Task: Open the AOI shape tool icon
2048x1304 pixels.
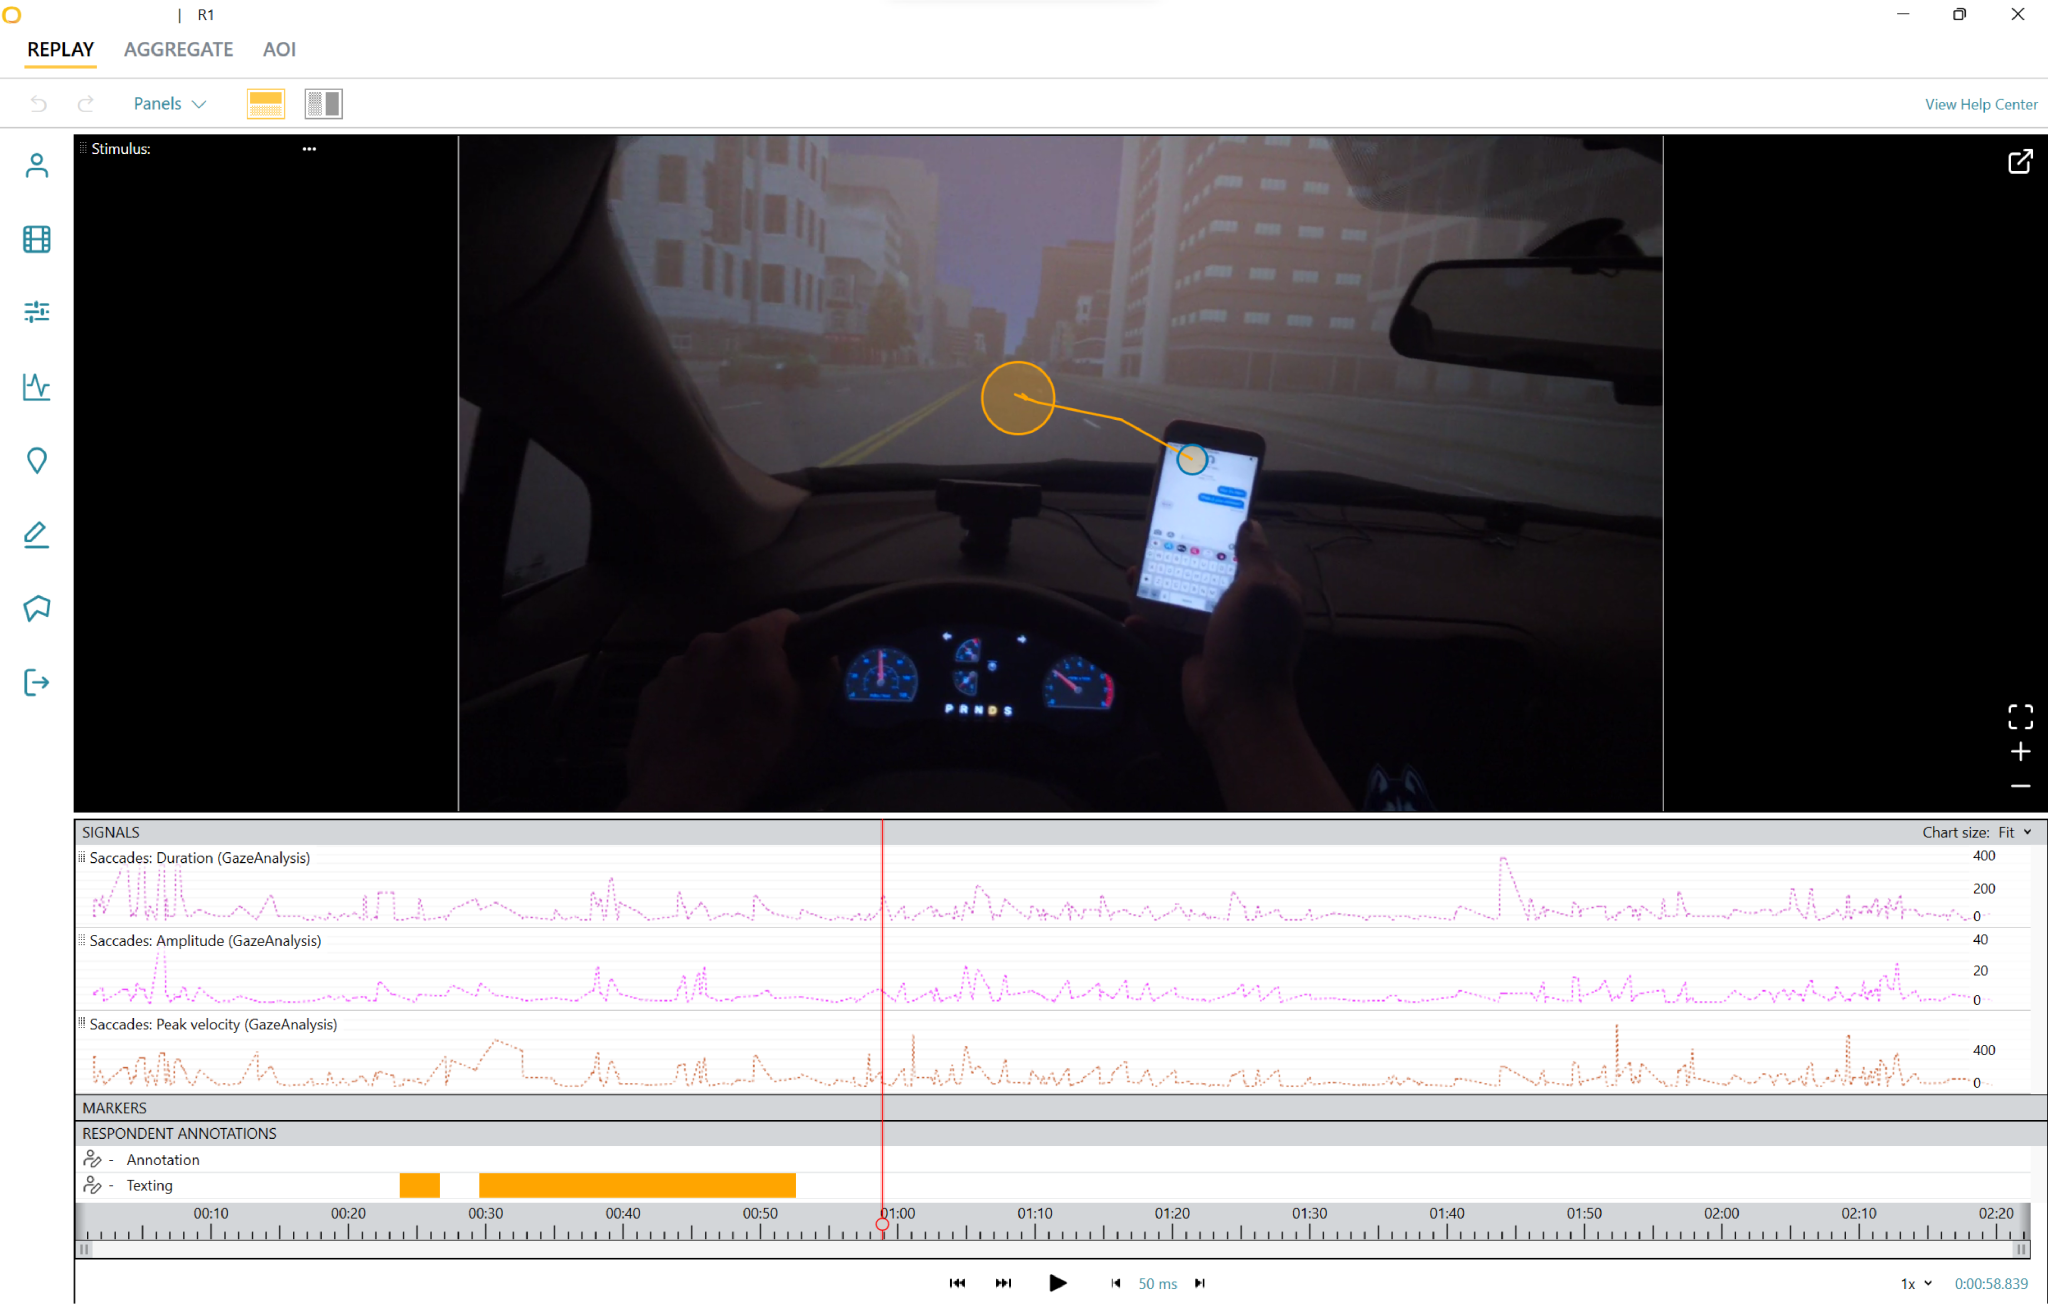Action: pos(36,608)
